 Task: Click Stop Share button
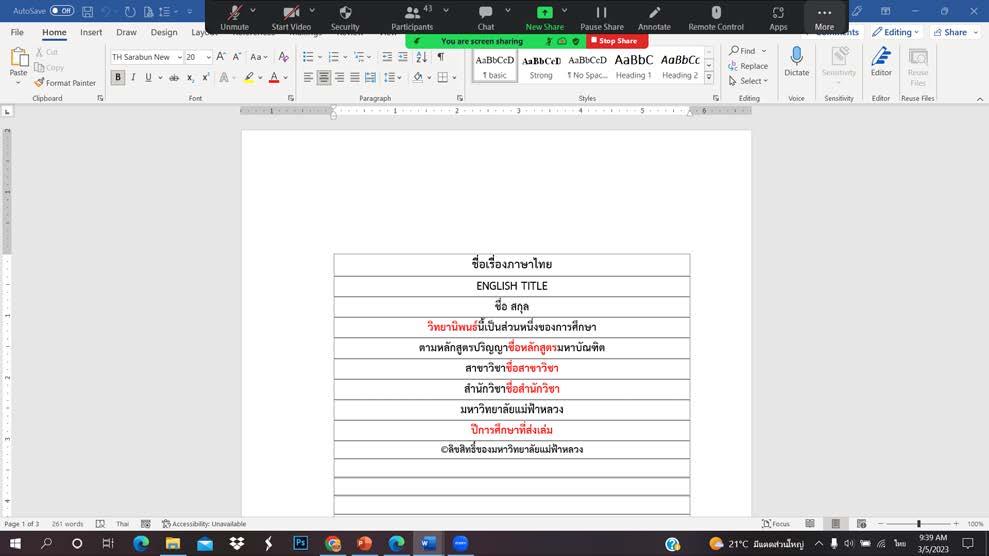pyautogui.click(x=617, y=41)
